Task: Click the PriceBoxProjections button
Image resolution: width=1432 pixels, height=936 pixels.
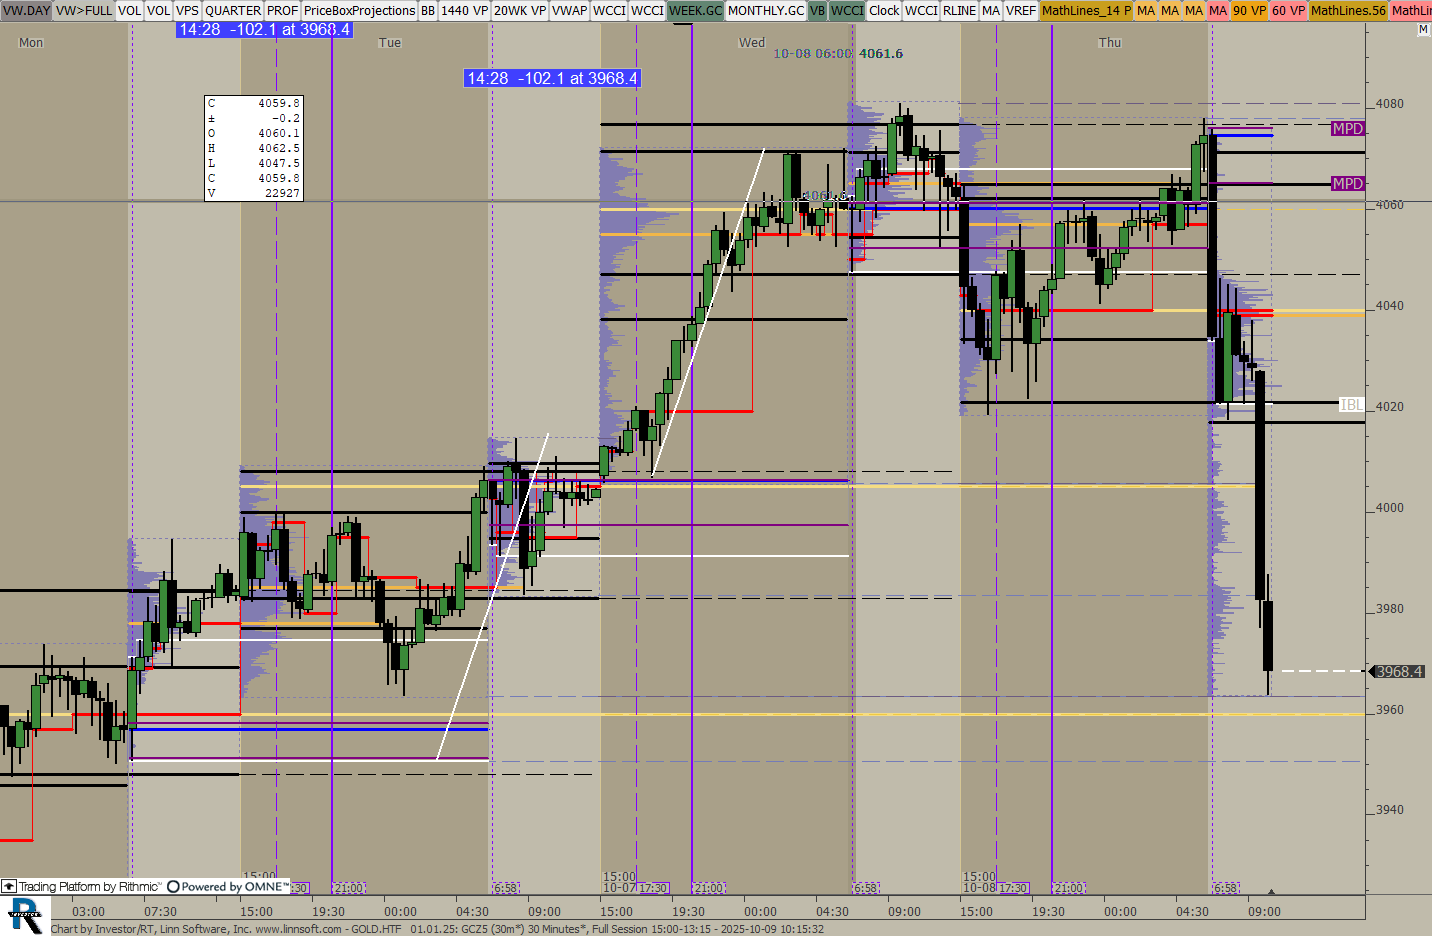Action: click(359, 10)
